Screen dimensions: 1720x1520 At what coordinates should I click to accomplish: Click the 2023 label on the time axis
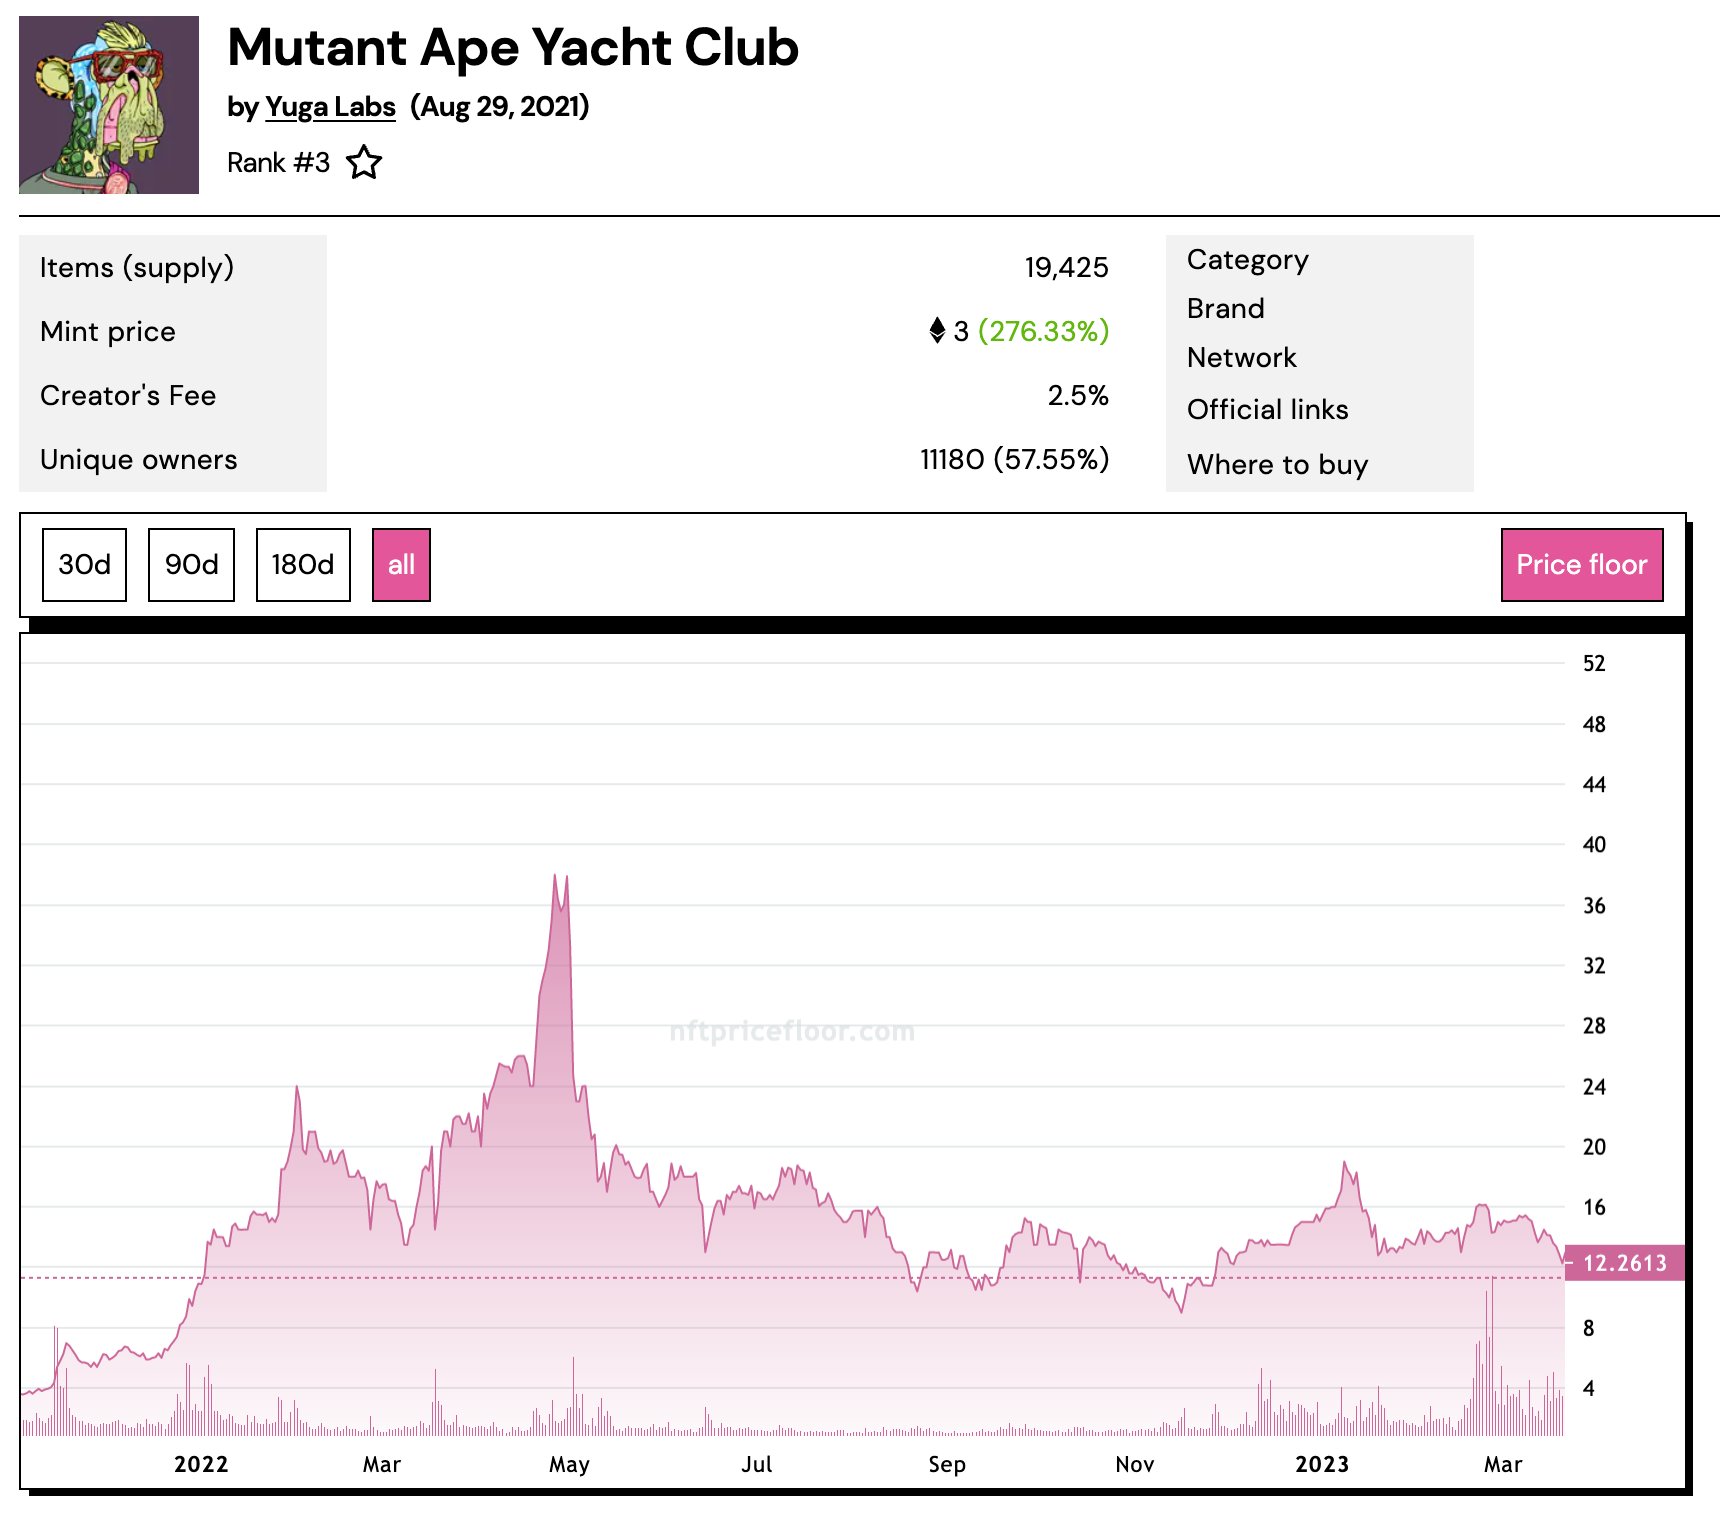pos(1322,1464)
